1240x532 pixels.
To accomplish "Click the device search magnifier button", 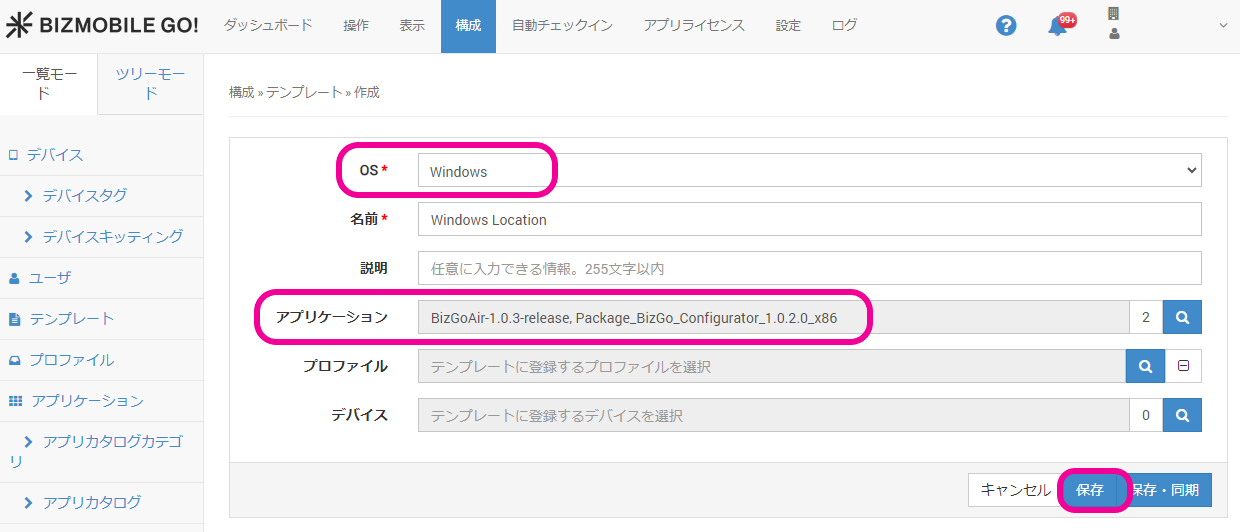I will [x=1182, y=415].
